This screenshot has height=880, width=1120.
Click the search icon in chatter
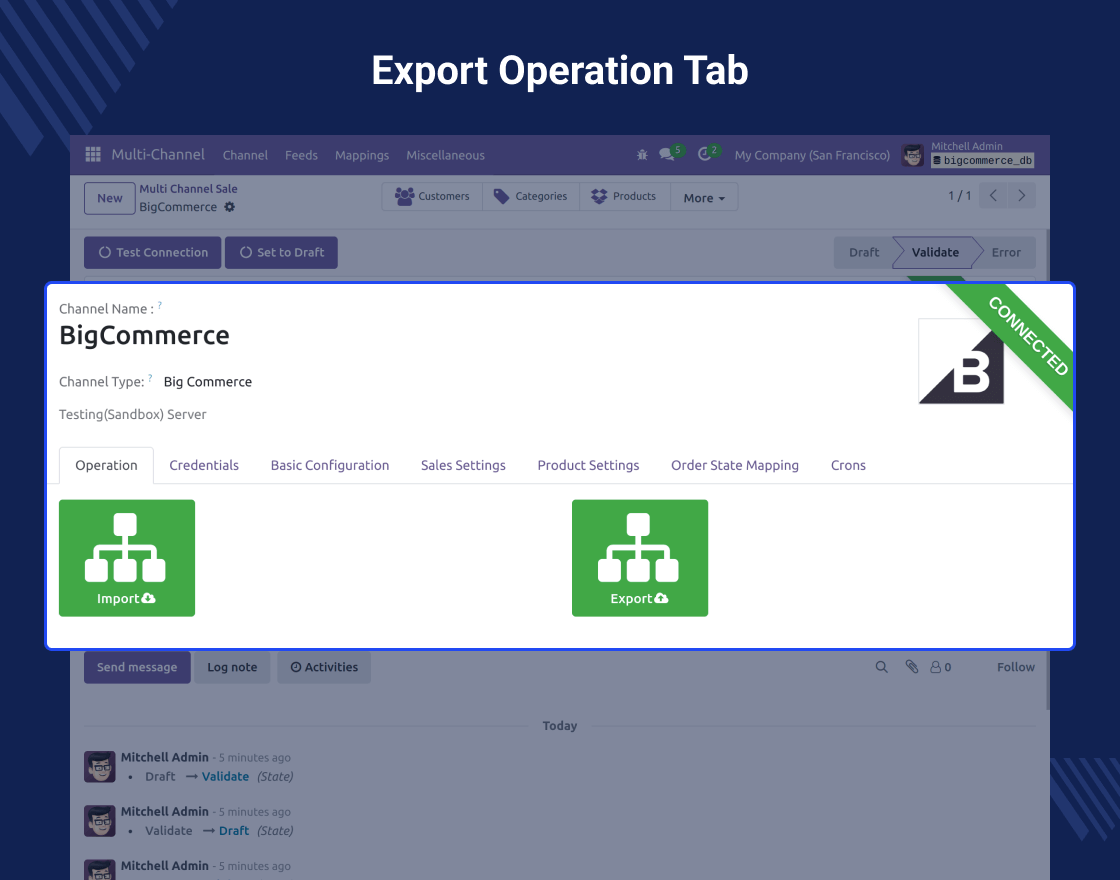[881, 667]
